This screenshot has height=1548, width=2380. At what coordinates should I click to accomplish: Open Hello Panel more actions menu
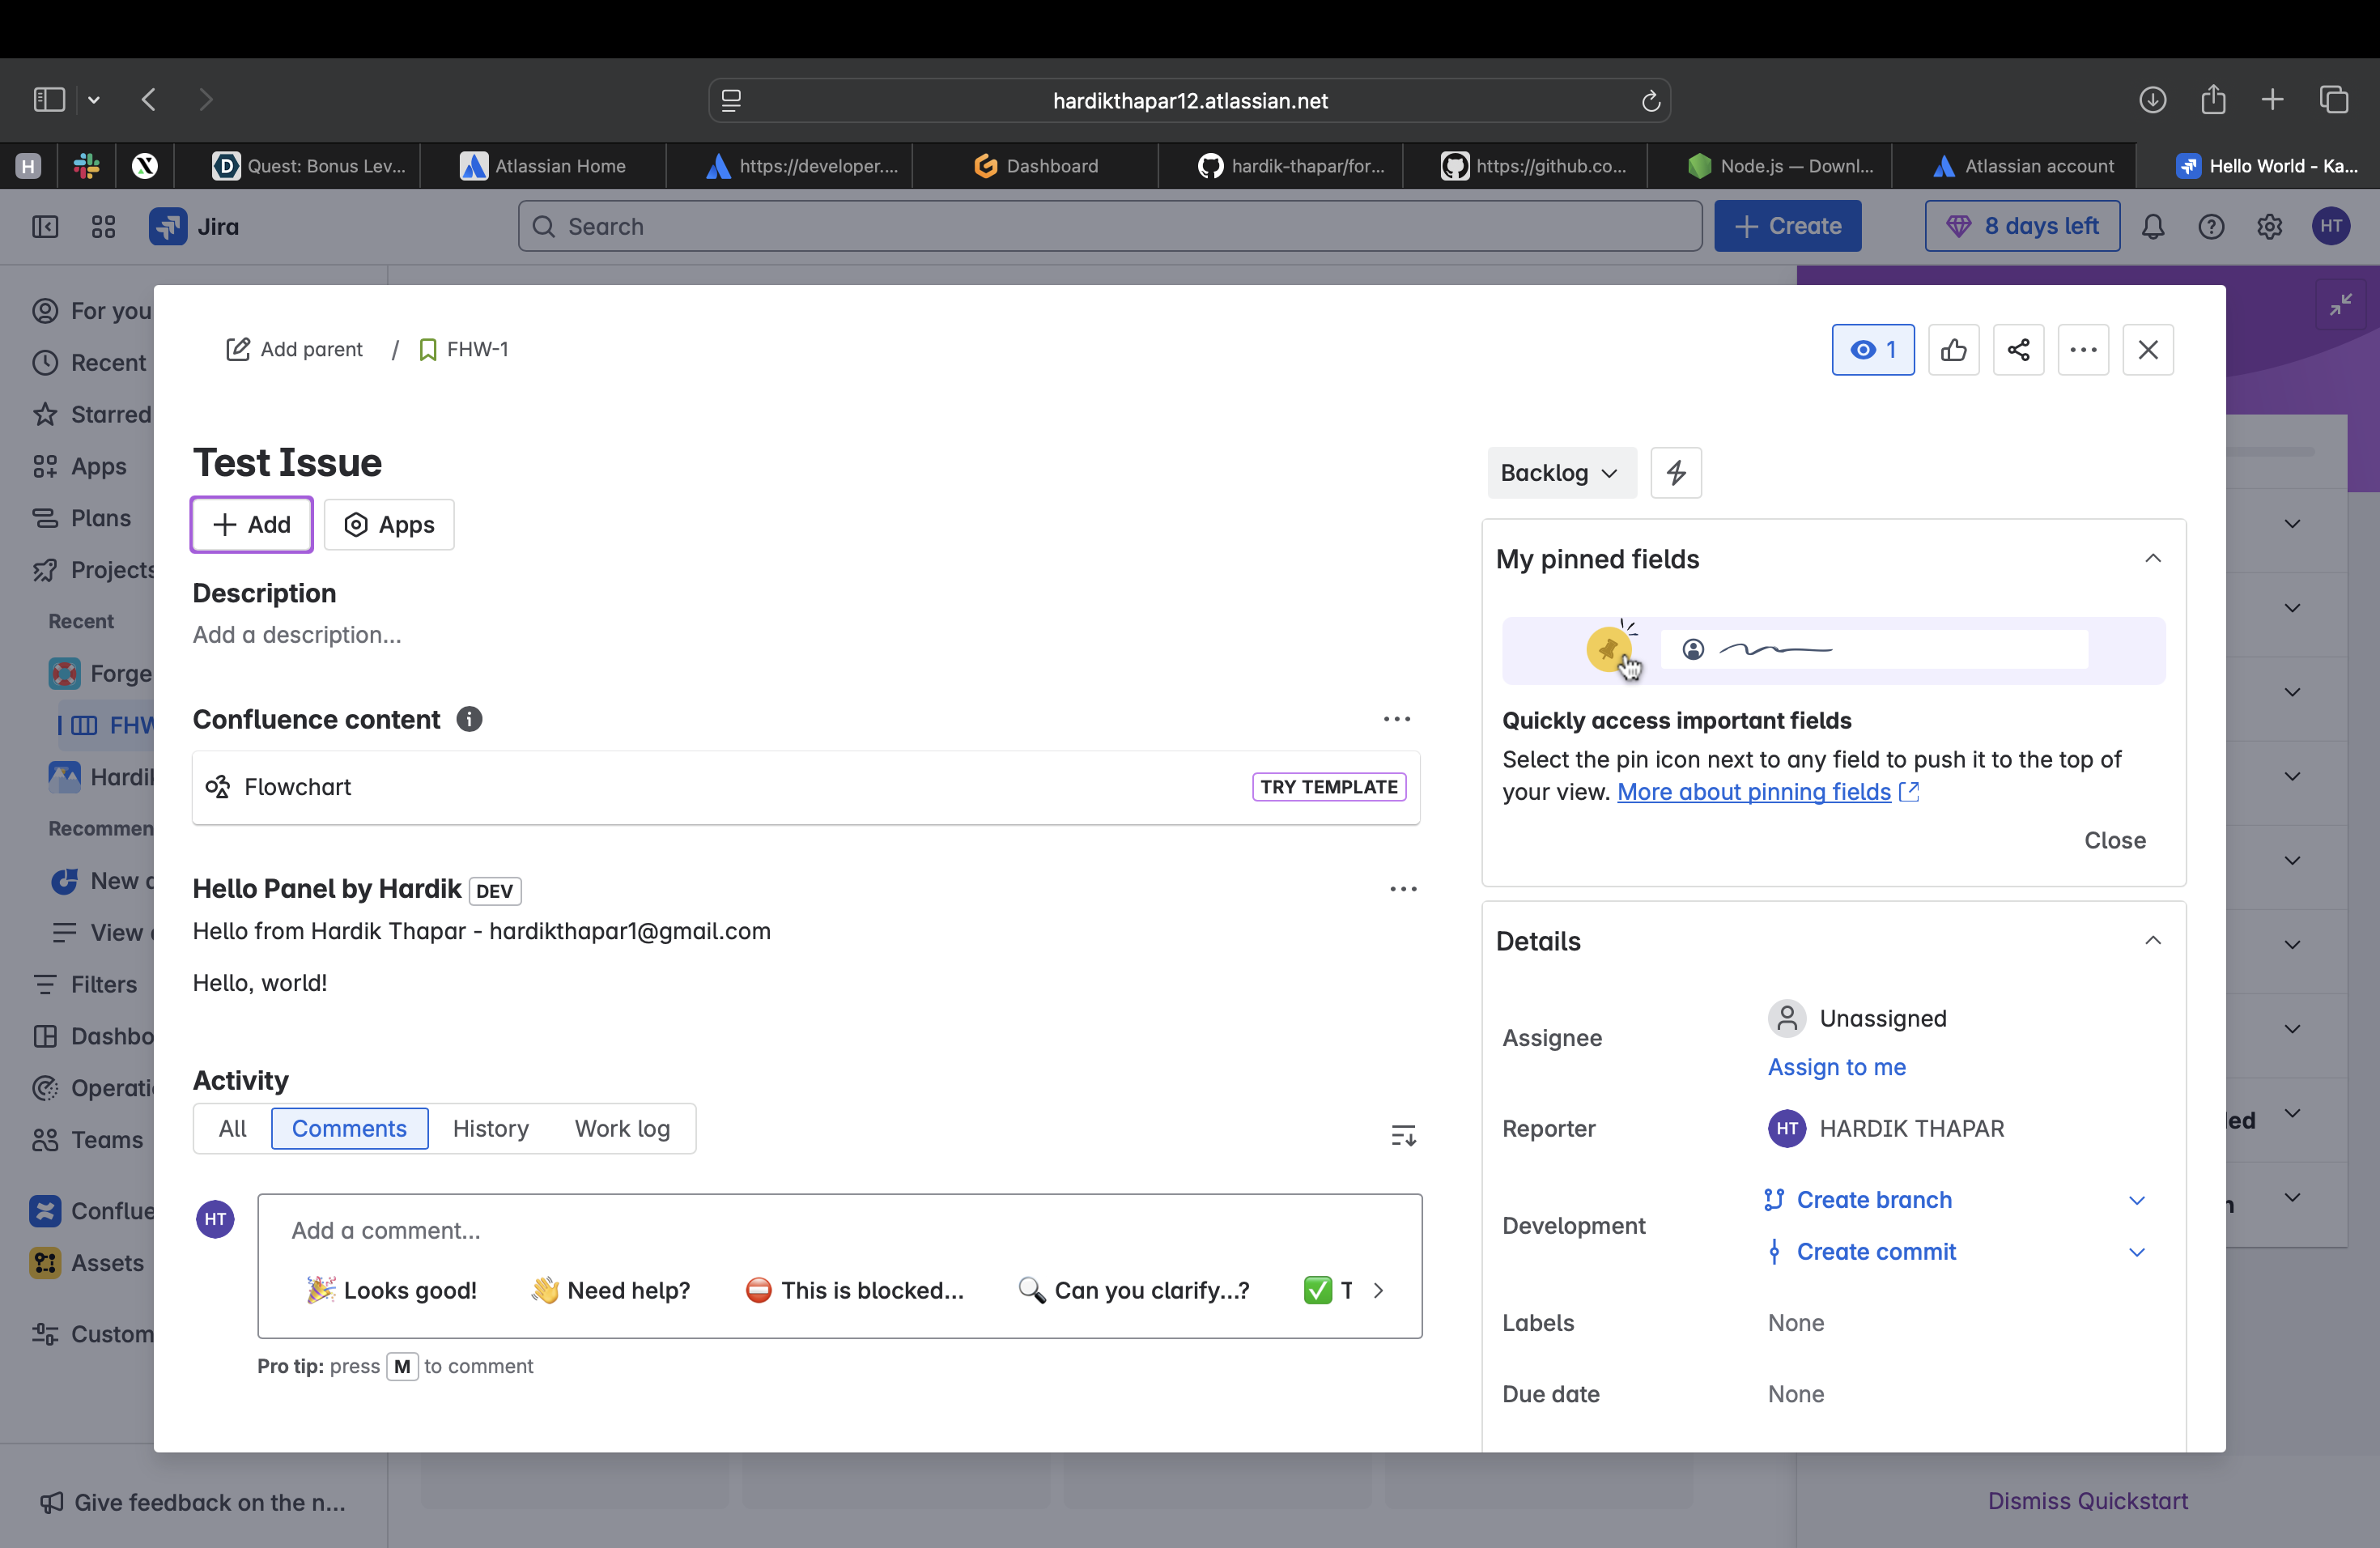(1403, 889)
